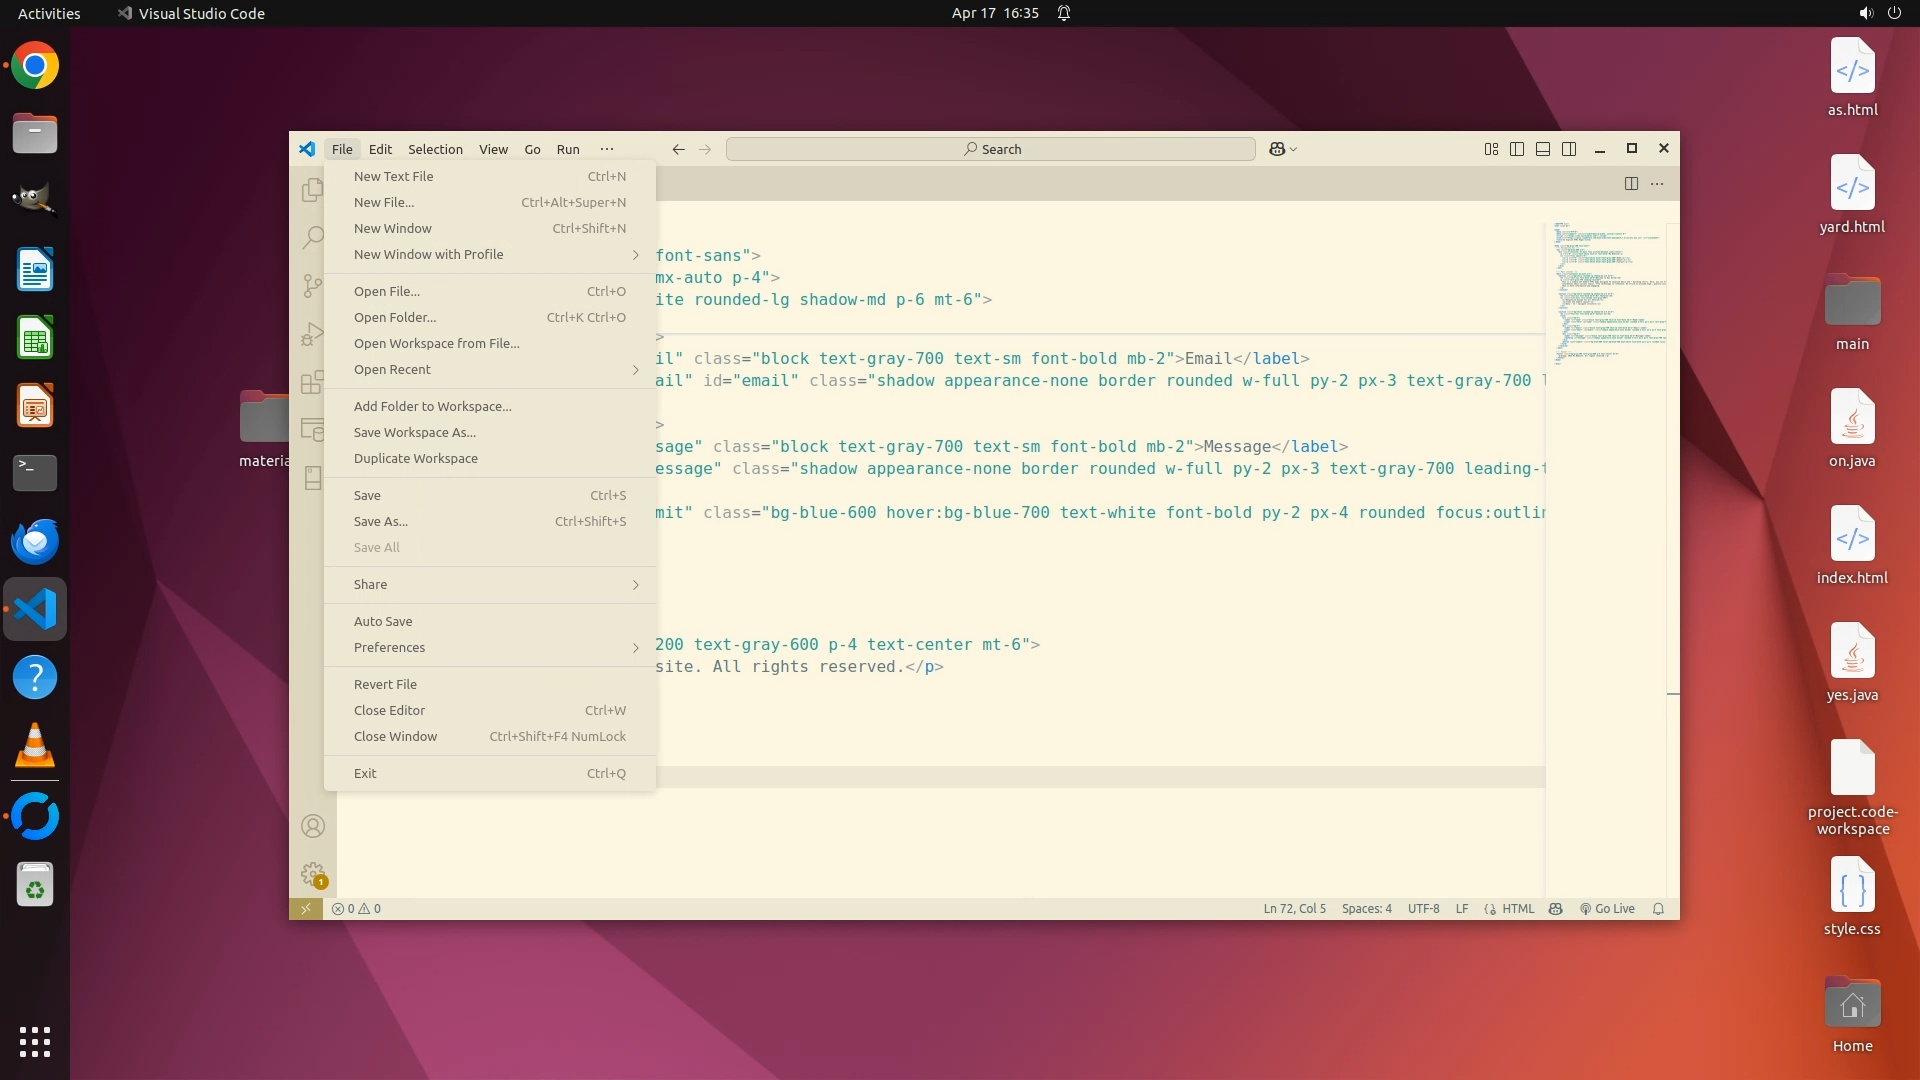Viewport: 1920px width, 1080px height.
Task: Toggle Auto Save in File menu
Action: click(x=383, y=621)
